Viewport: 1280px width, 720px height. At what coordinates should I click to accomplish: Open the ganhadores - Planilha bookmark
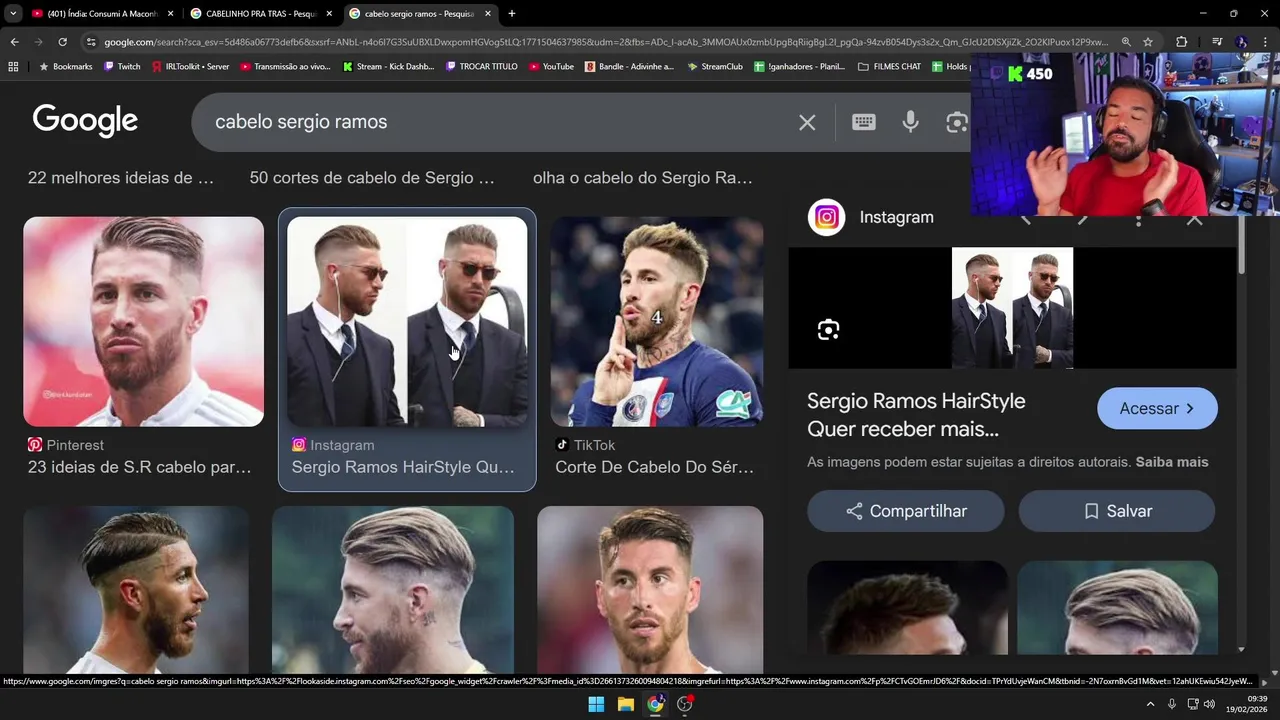point(800,67)
